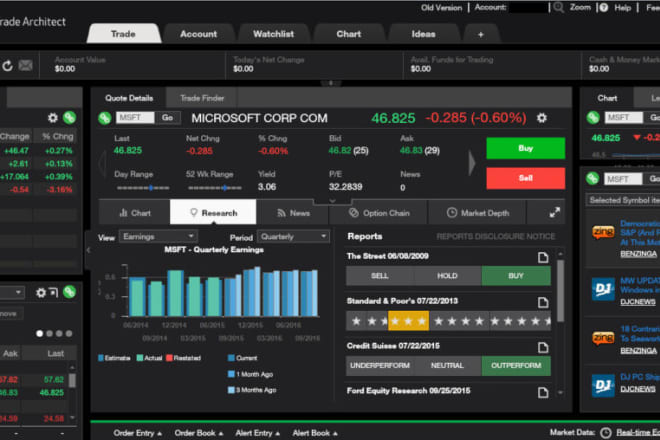Open Credit Suisse report document icon
Image resolution: width=660 pixels, height=440 pixels.
(x=543, y=347)
